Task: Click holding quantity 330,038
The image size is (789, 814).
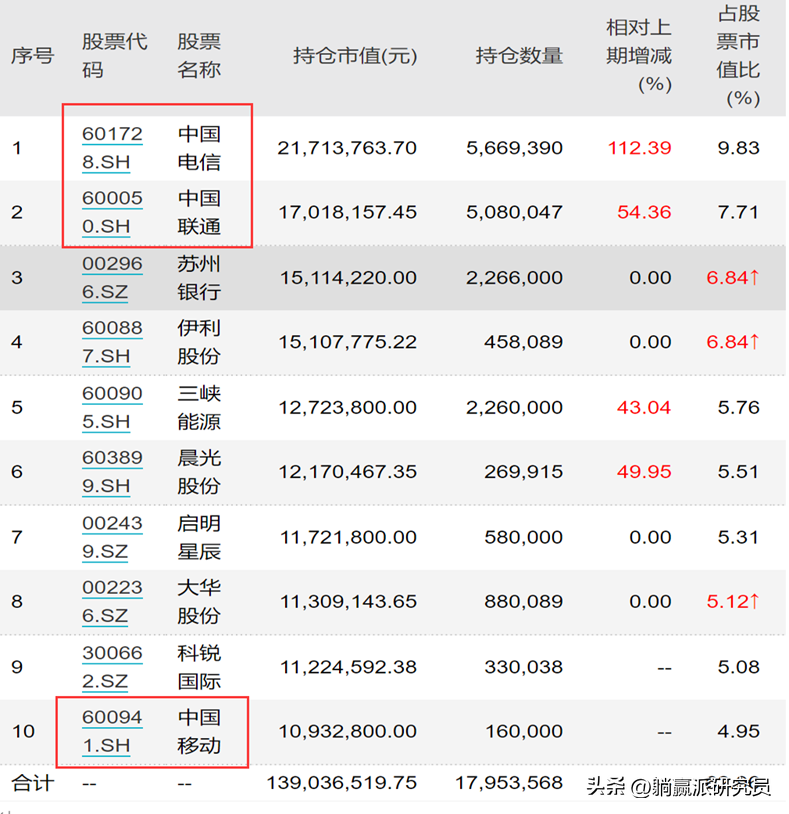Action: [524, 667]
